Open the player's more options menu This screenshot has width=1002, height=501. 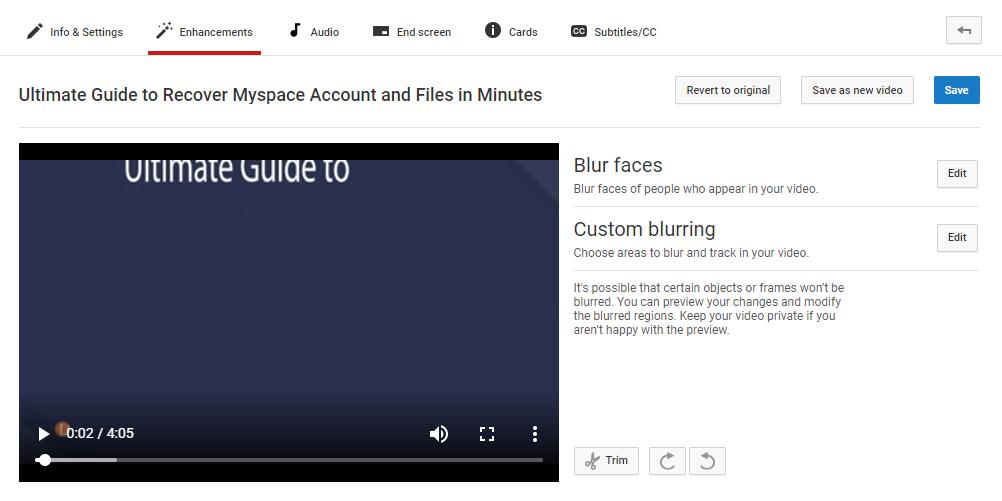534,434
